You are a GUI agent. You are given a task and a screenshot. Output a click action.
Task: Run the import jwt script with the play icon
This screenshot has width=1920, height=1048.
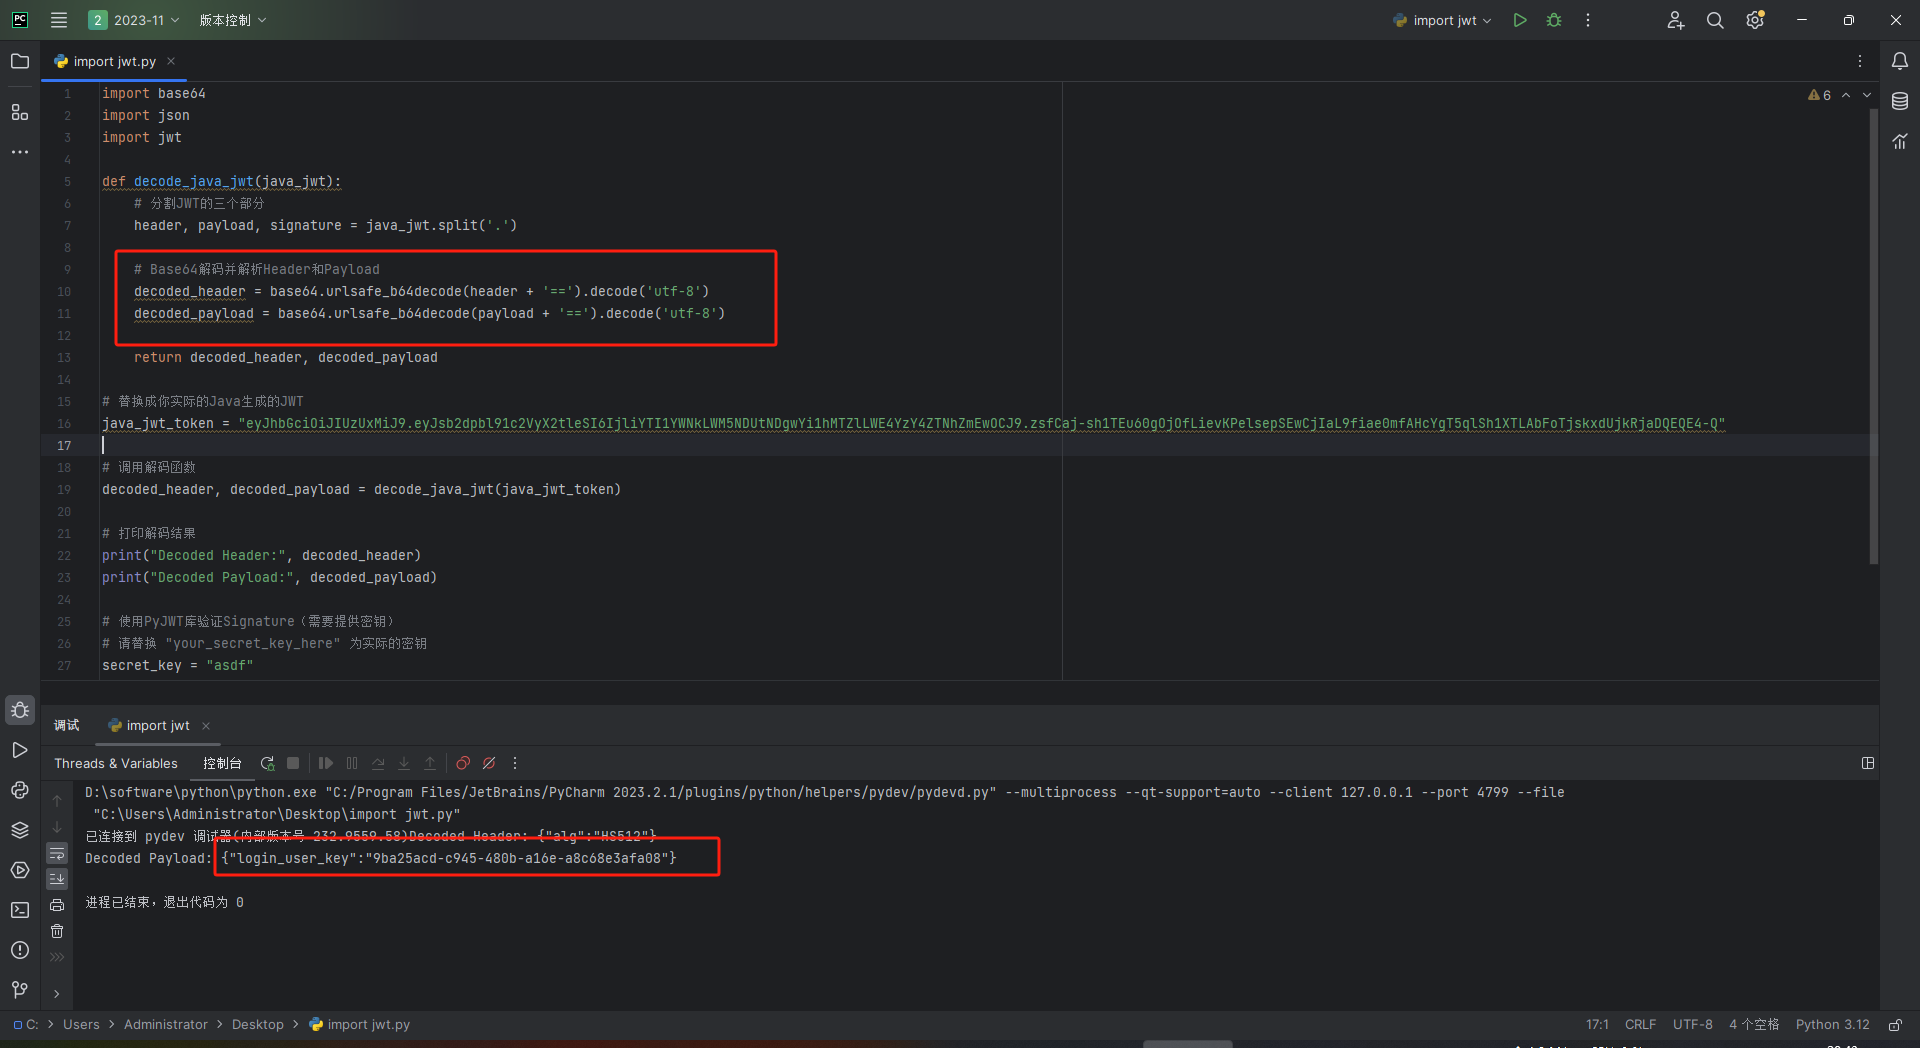coord(1519,20)
